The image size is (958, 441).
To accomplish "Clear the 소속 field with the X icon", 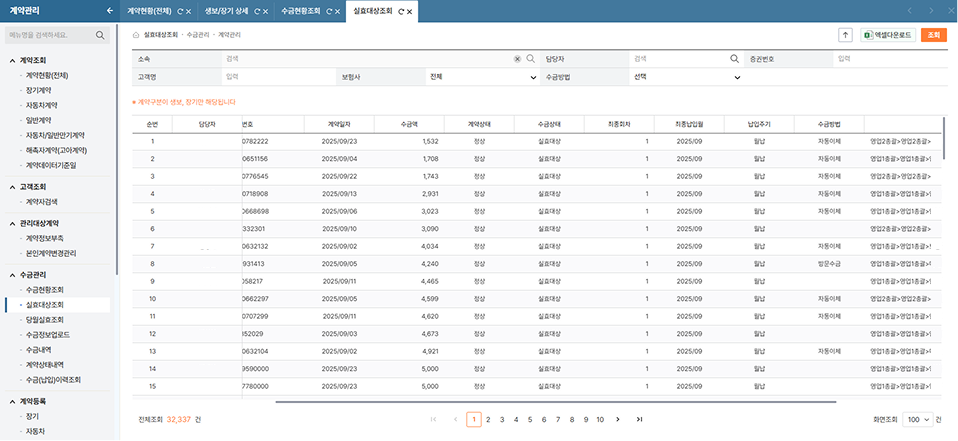I will pos(517,59).
